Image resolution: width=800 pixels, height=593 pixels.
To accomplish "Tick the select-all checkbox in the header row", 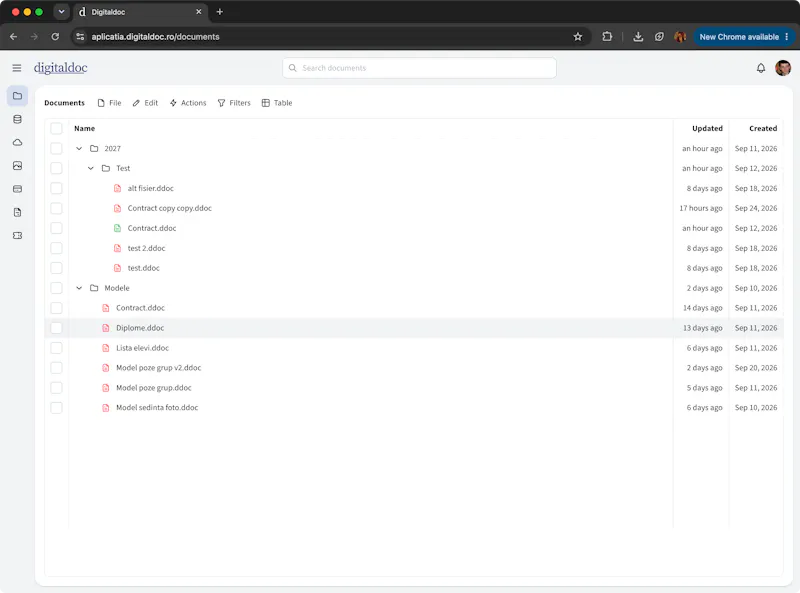I will pyautogui.click(x=56, y=129).
